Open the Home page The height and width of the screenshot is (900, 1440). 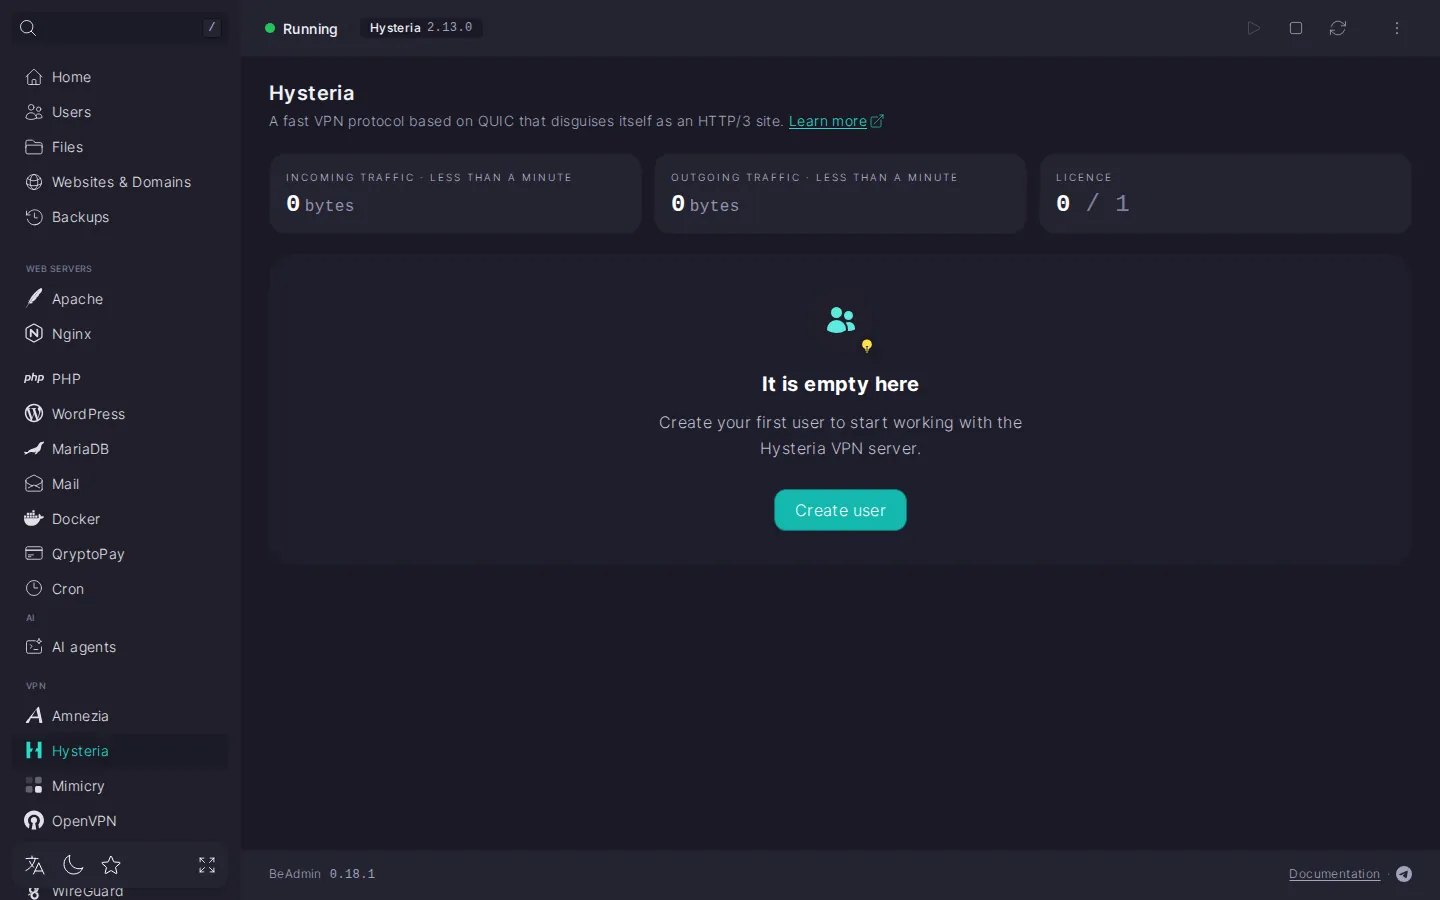click(119, 77)
